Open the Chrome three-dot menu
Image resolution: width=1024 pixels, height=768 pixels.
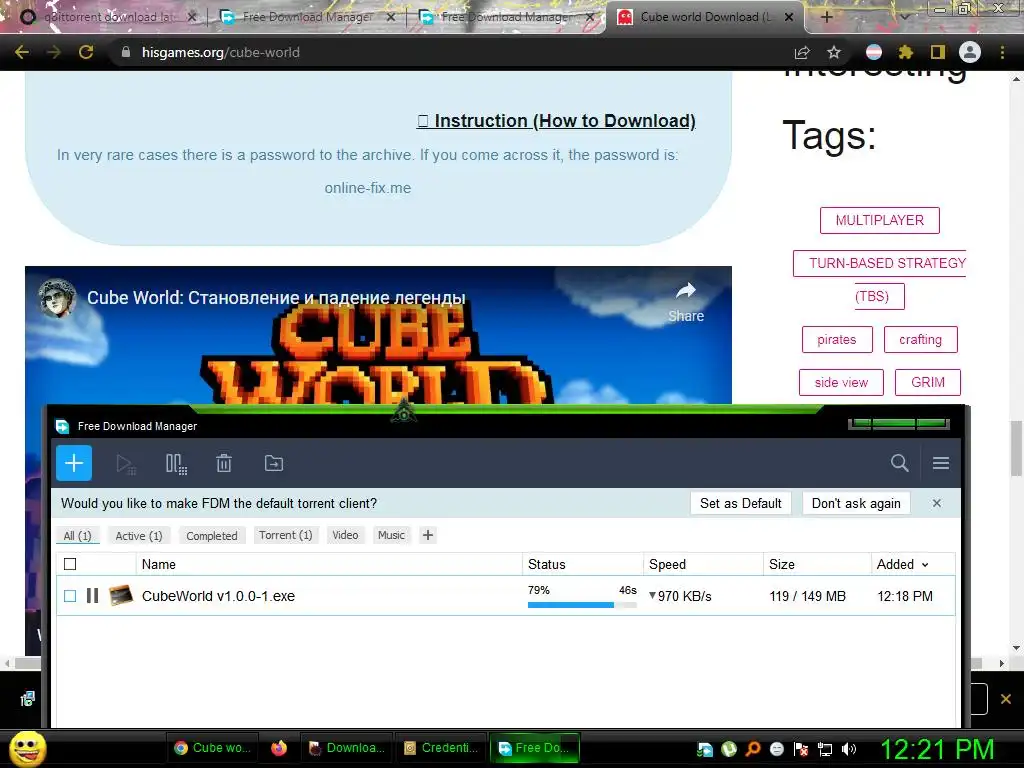click(x=1002, y=52)
